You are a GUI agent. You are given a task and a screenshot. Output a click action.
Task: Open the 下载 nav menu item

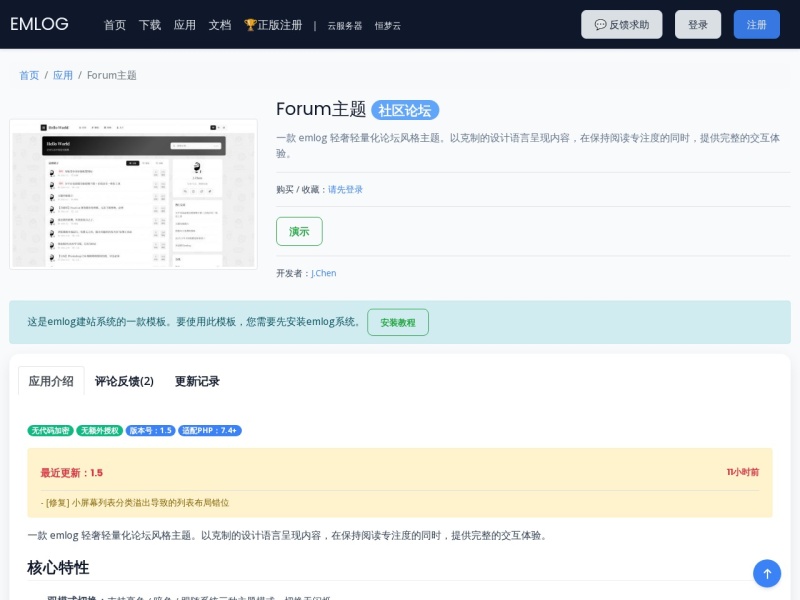point(150,25)
